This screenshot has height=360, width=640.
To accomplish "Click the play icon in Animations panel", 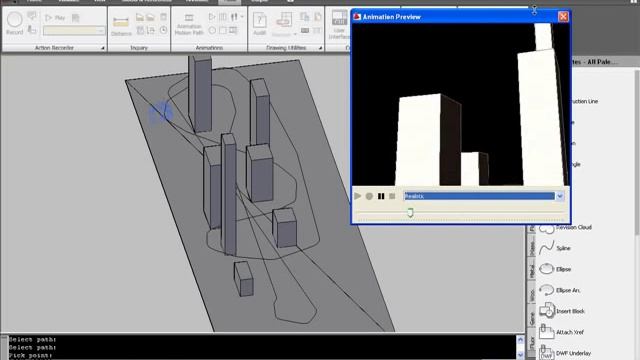I will [x=212, y=17].
